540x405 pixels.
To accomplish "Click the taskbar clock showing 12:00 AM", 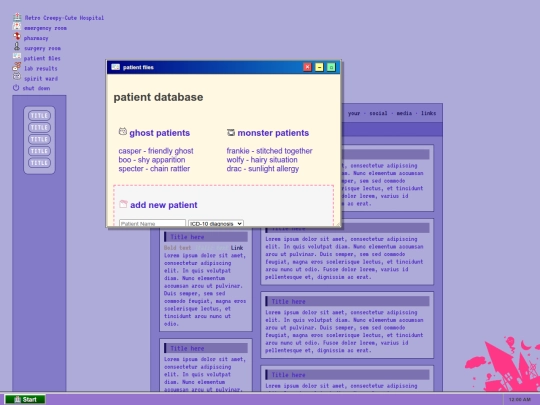I will (x=520, y=399).
